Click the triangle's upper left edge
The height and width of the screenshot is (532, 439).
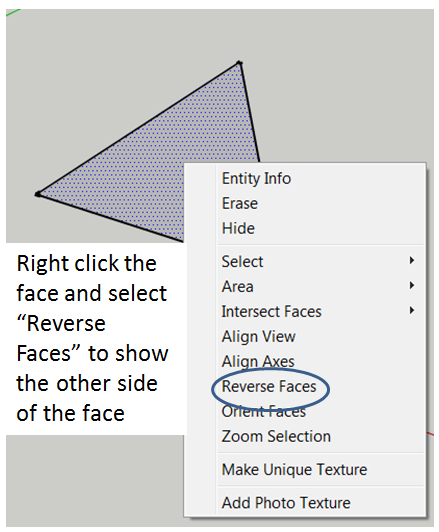(x=138, y=129)
